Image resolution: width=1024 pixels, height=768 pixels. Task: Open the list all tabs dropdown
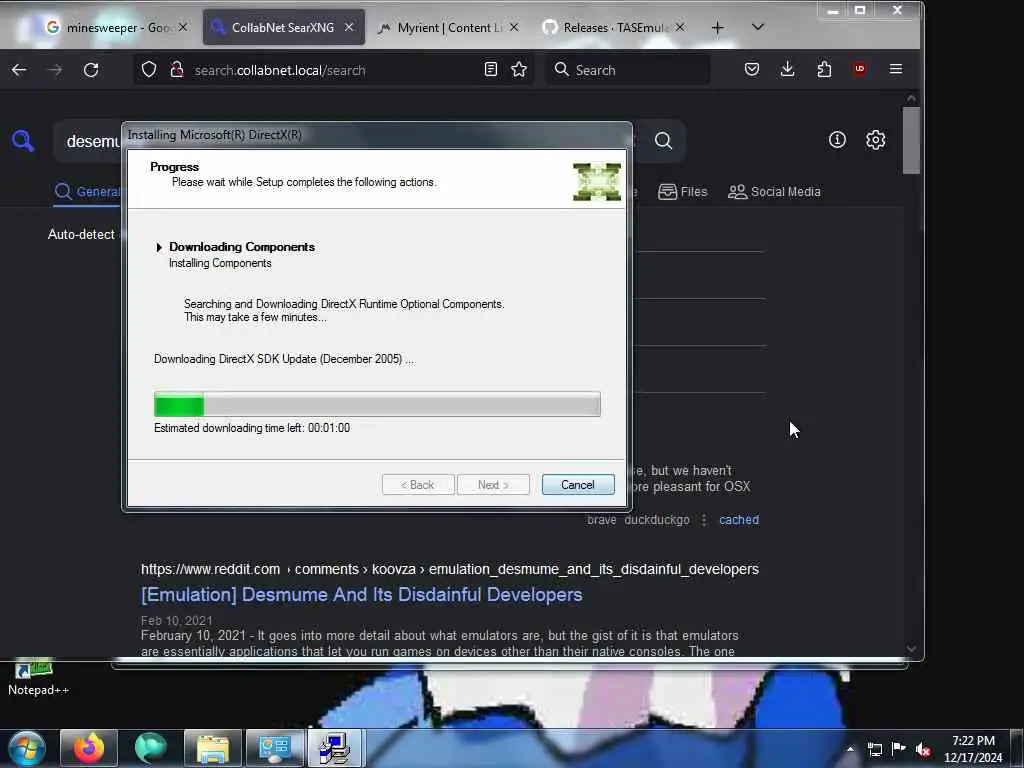point(758,27)
